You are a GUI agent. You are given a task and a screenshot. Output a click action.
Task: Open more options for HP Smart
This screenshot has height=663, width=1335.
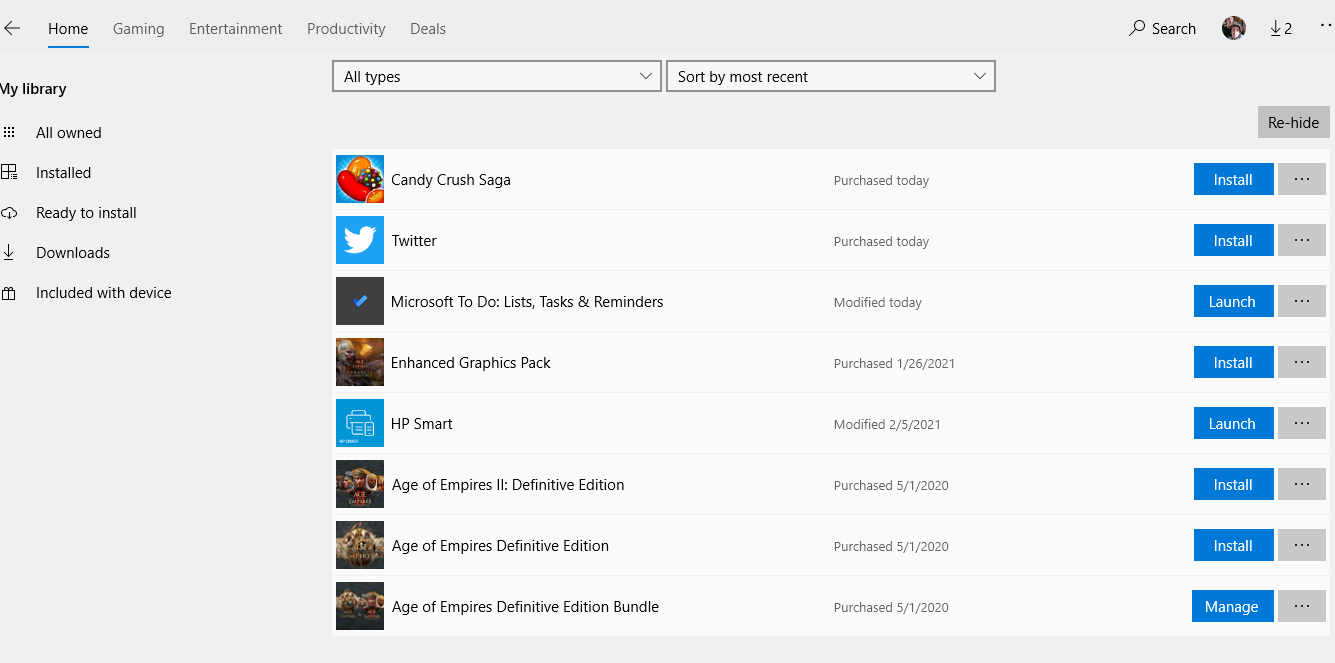[1301, 423]
